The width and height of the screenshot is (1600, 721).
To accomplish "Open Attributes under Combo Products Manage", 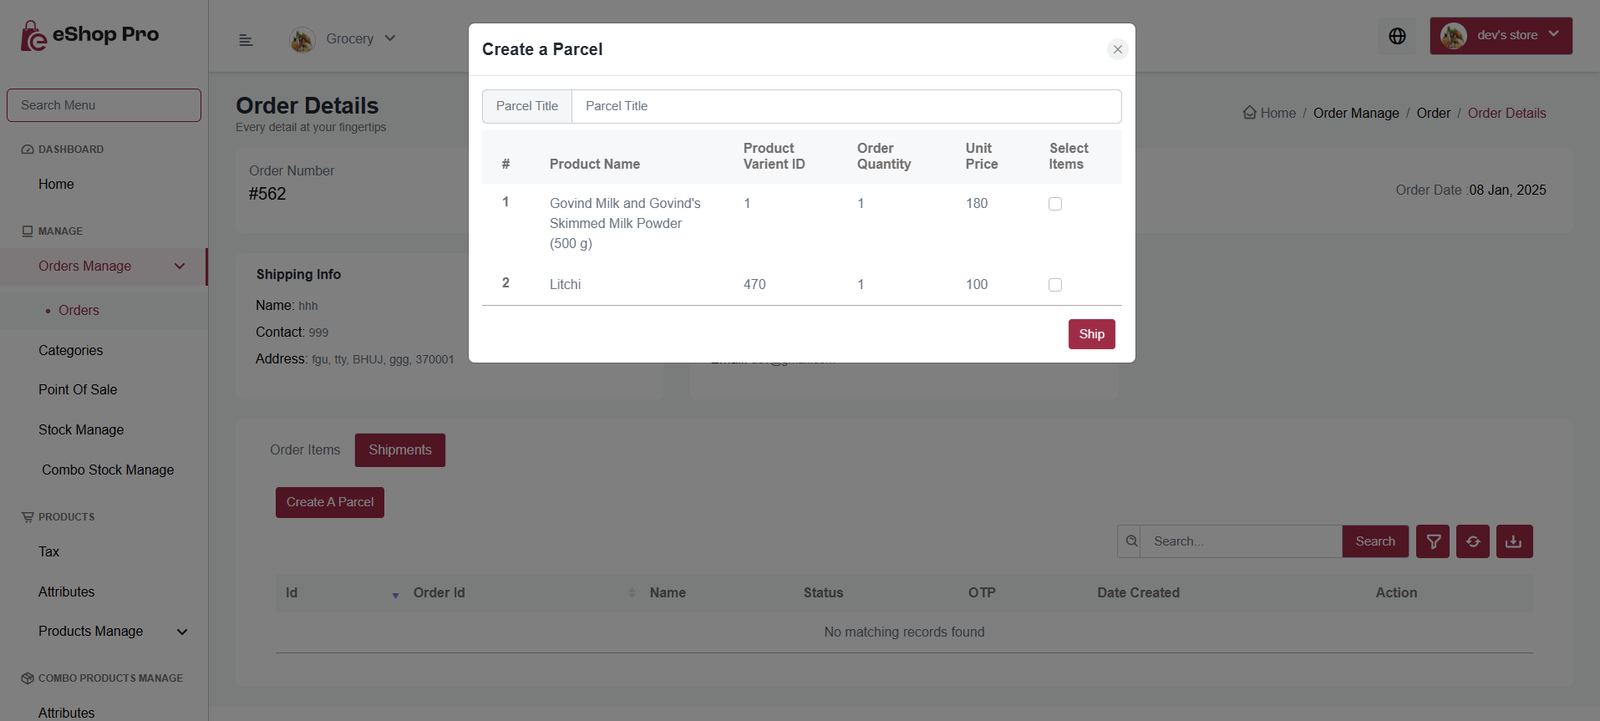I will (66, 713).
